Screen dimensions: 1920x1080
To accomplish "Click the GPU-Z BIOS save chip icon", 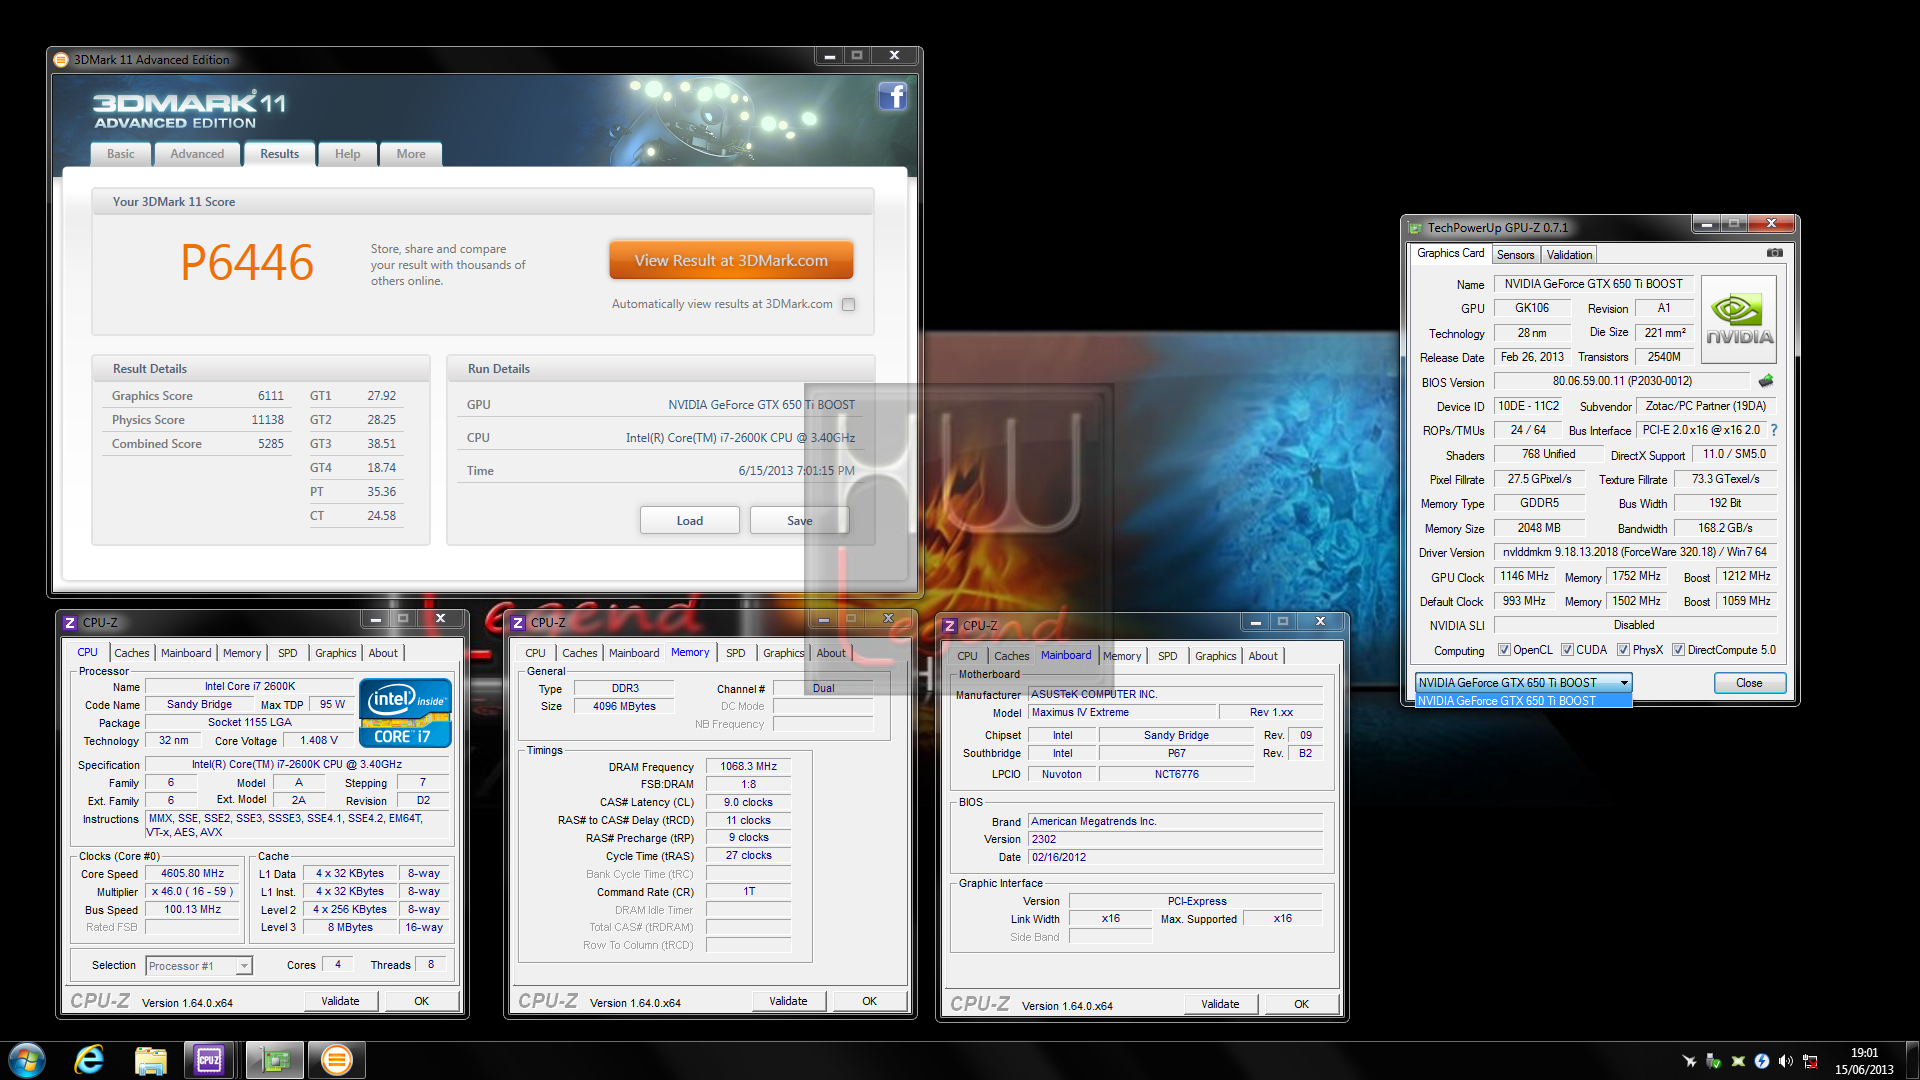I will [1766, 381].
